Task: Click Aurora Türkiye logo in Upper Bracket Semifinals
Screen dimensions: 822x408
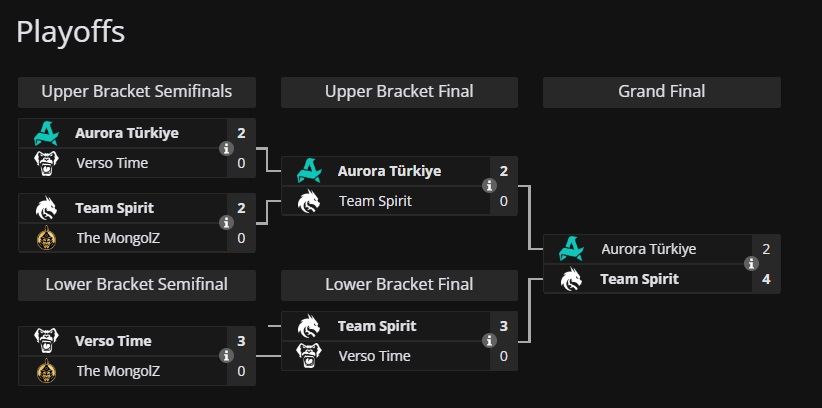Action: (x=46, y=133)
